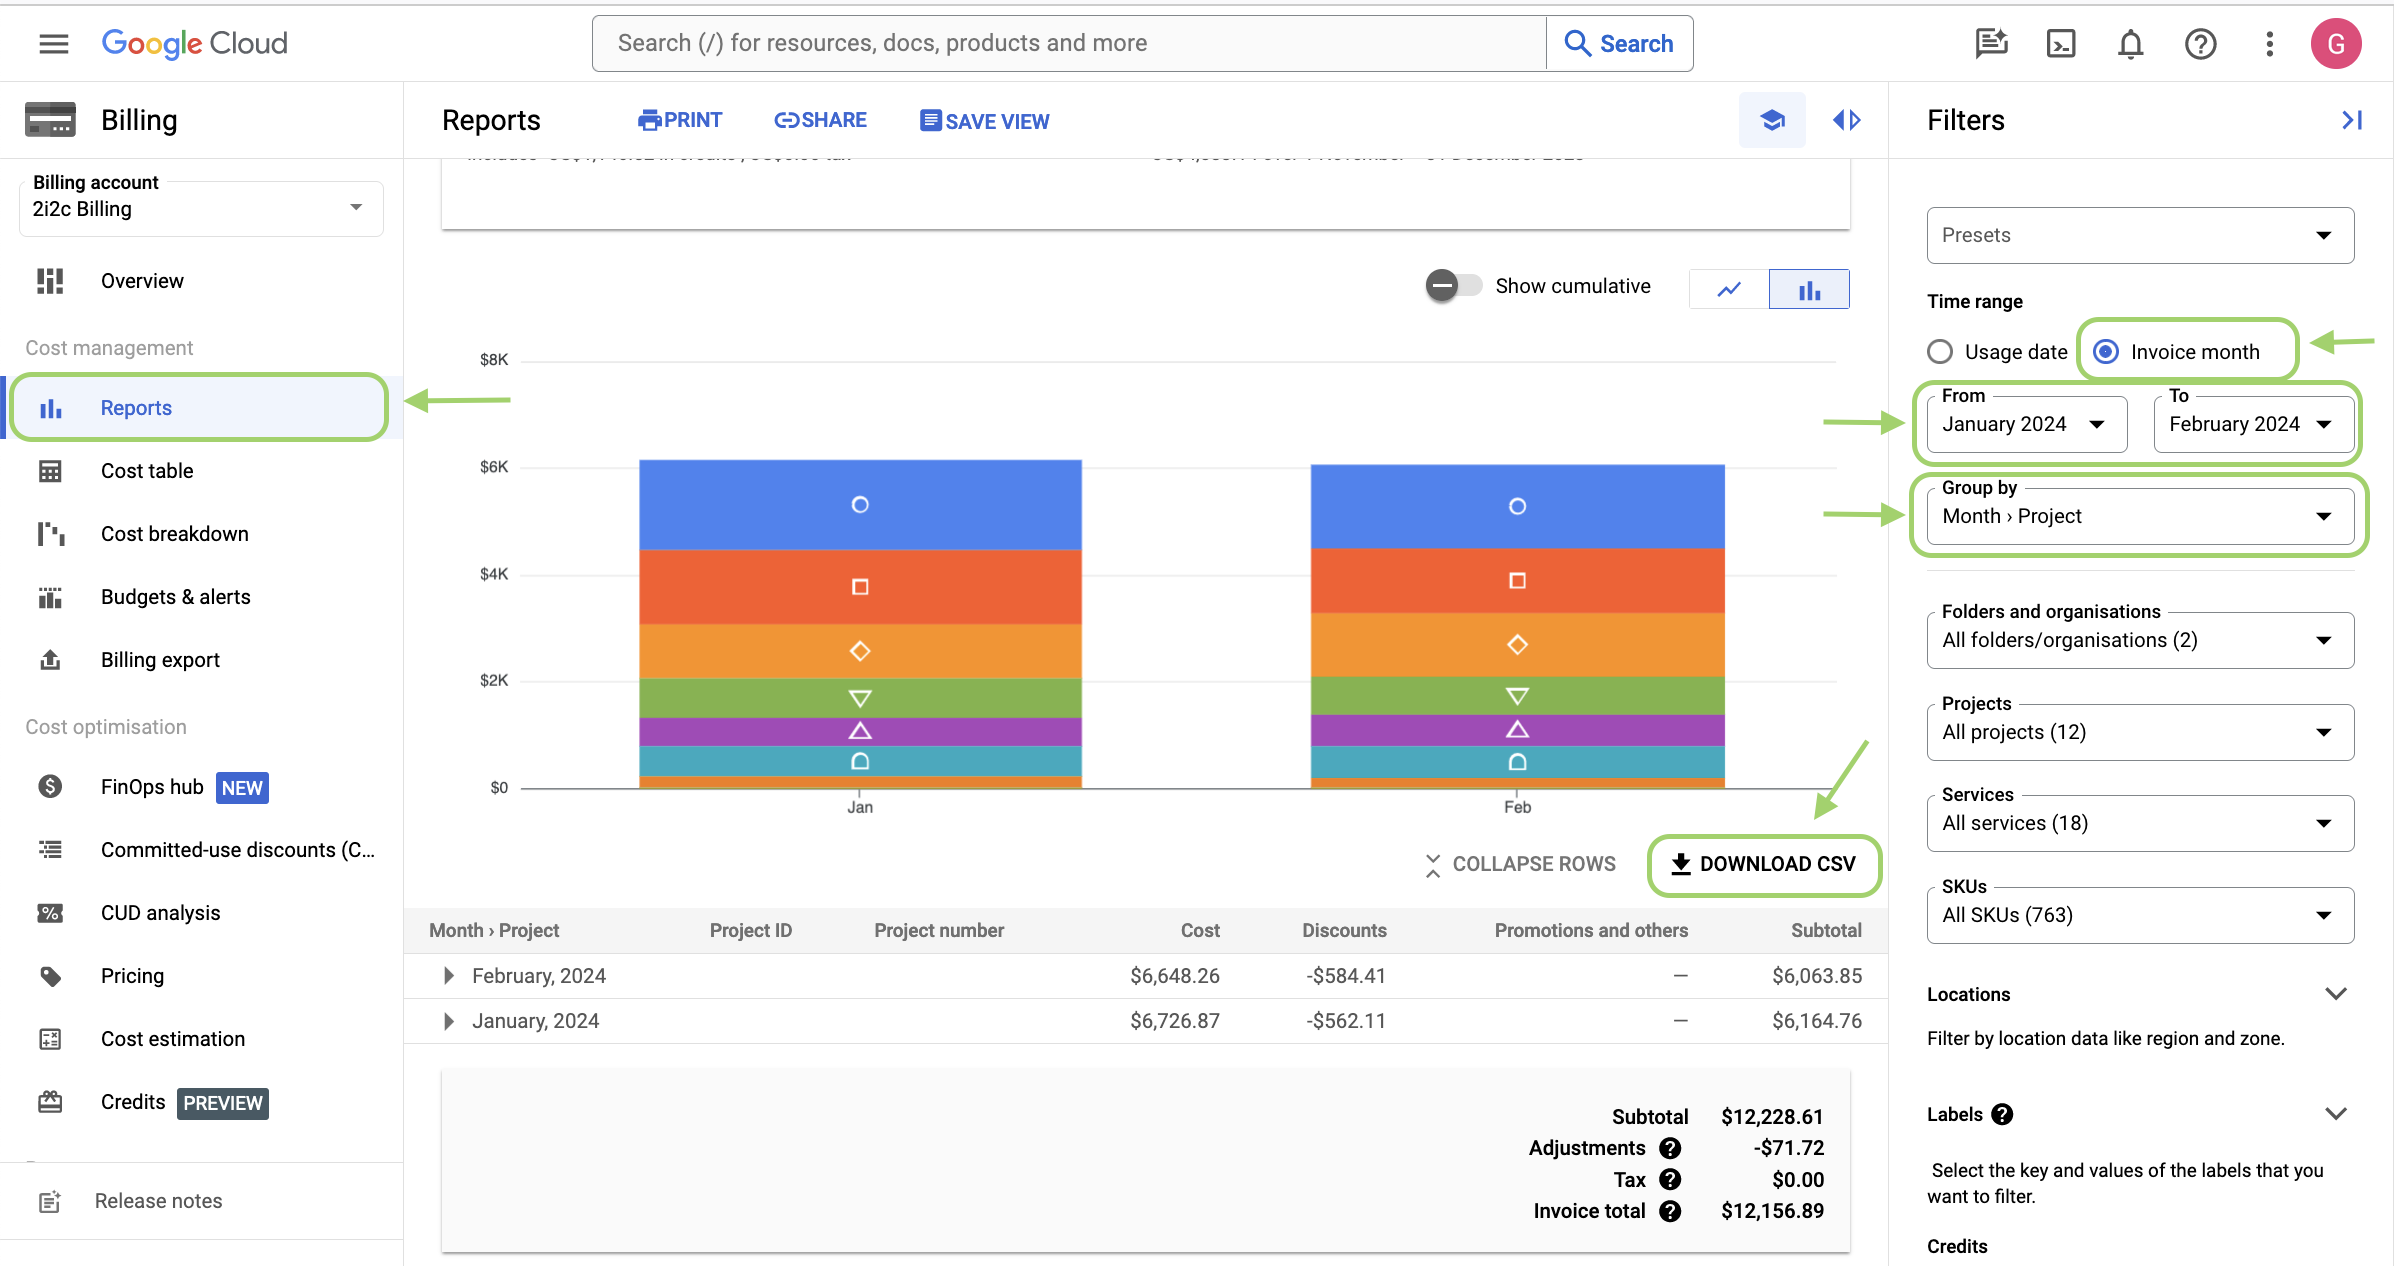Click help icon next to Invoice total
Screen dimensions: 2394x1266
pyautogui.click(x=1670, y=1211)
